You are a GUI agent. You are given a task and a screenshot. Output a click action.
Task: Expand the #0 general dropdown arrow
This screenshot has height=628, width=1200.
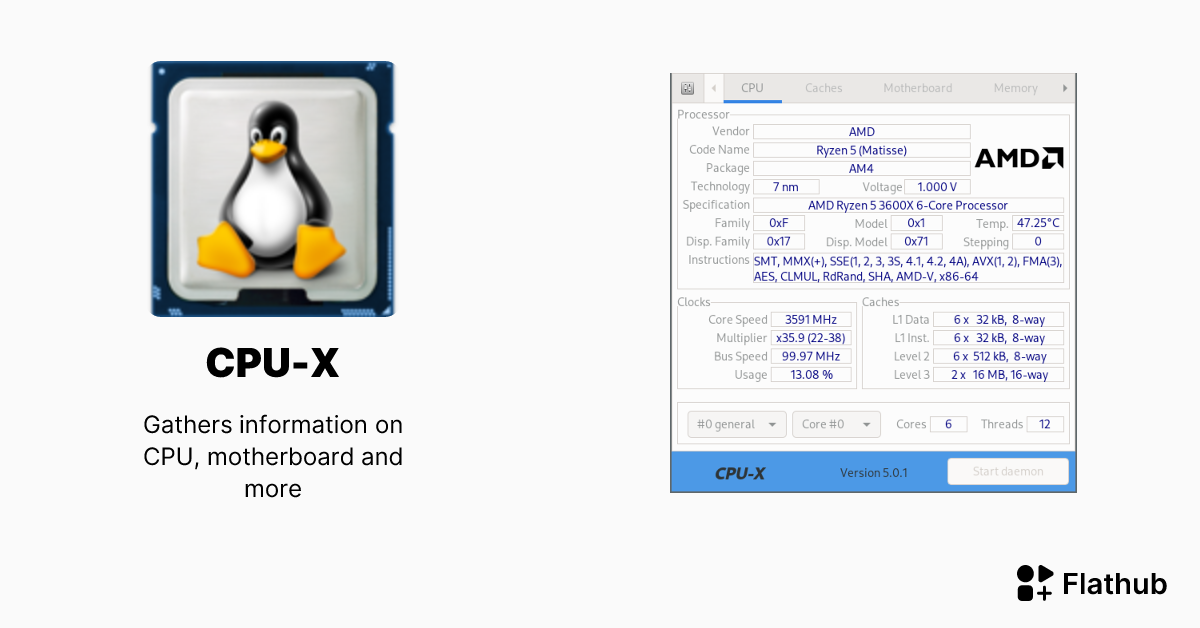tap(773, 424)
